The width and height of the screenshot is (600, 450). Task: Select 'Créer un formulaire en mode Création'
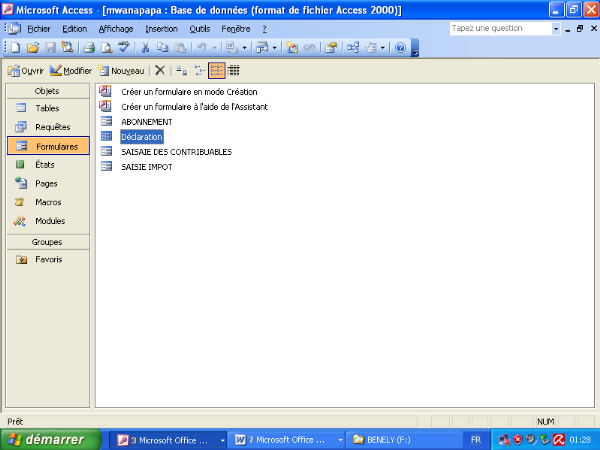click(189, 92)
